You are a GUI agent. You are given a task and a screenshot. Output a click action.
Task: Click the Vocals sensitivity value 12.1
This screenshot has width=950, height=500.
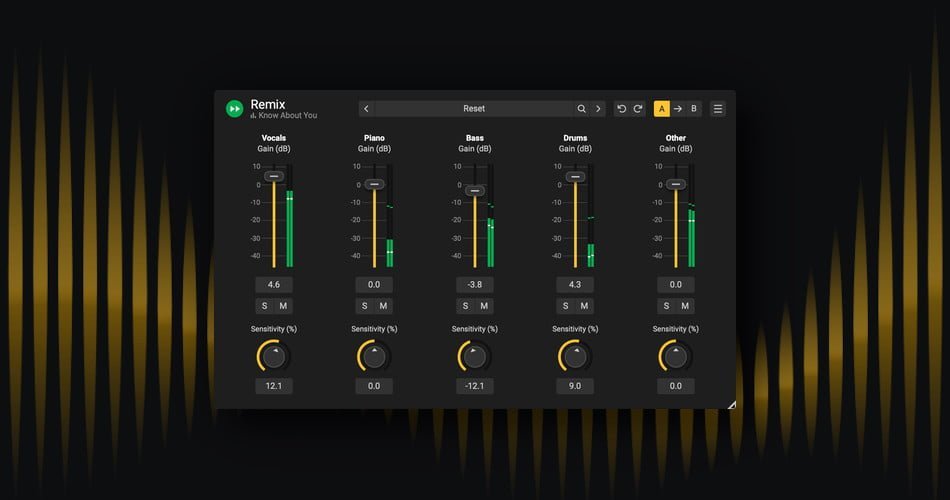click(273, 386)
